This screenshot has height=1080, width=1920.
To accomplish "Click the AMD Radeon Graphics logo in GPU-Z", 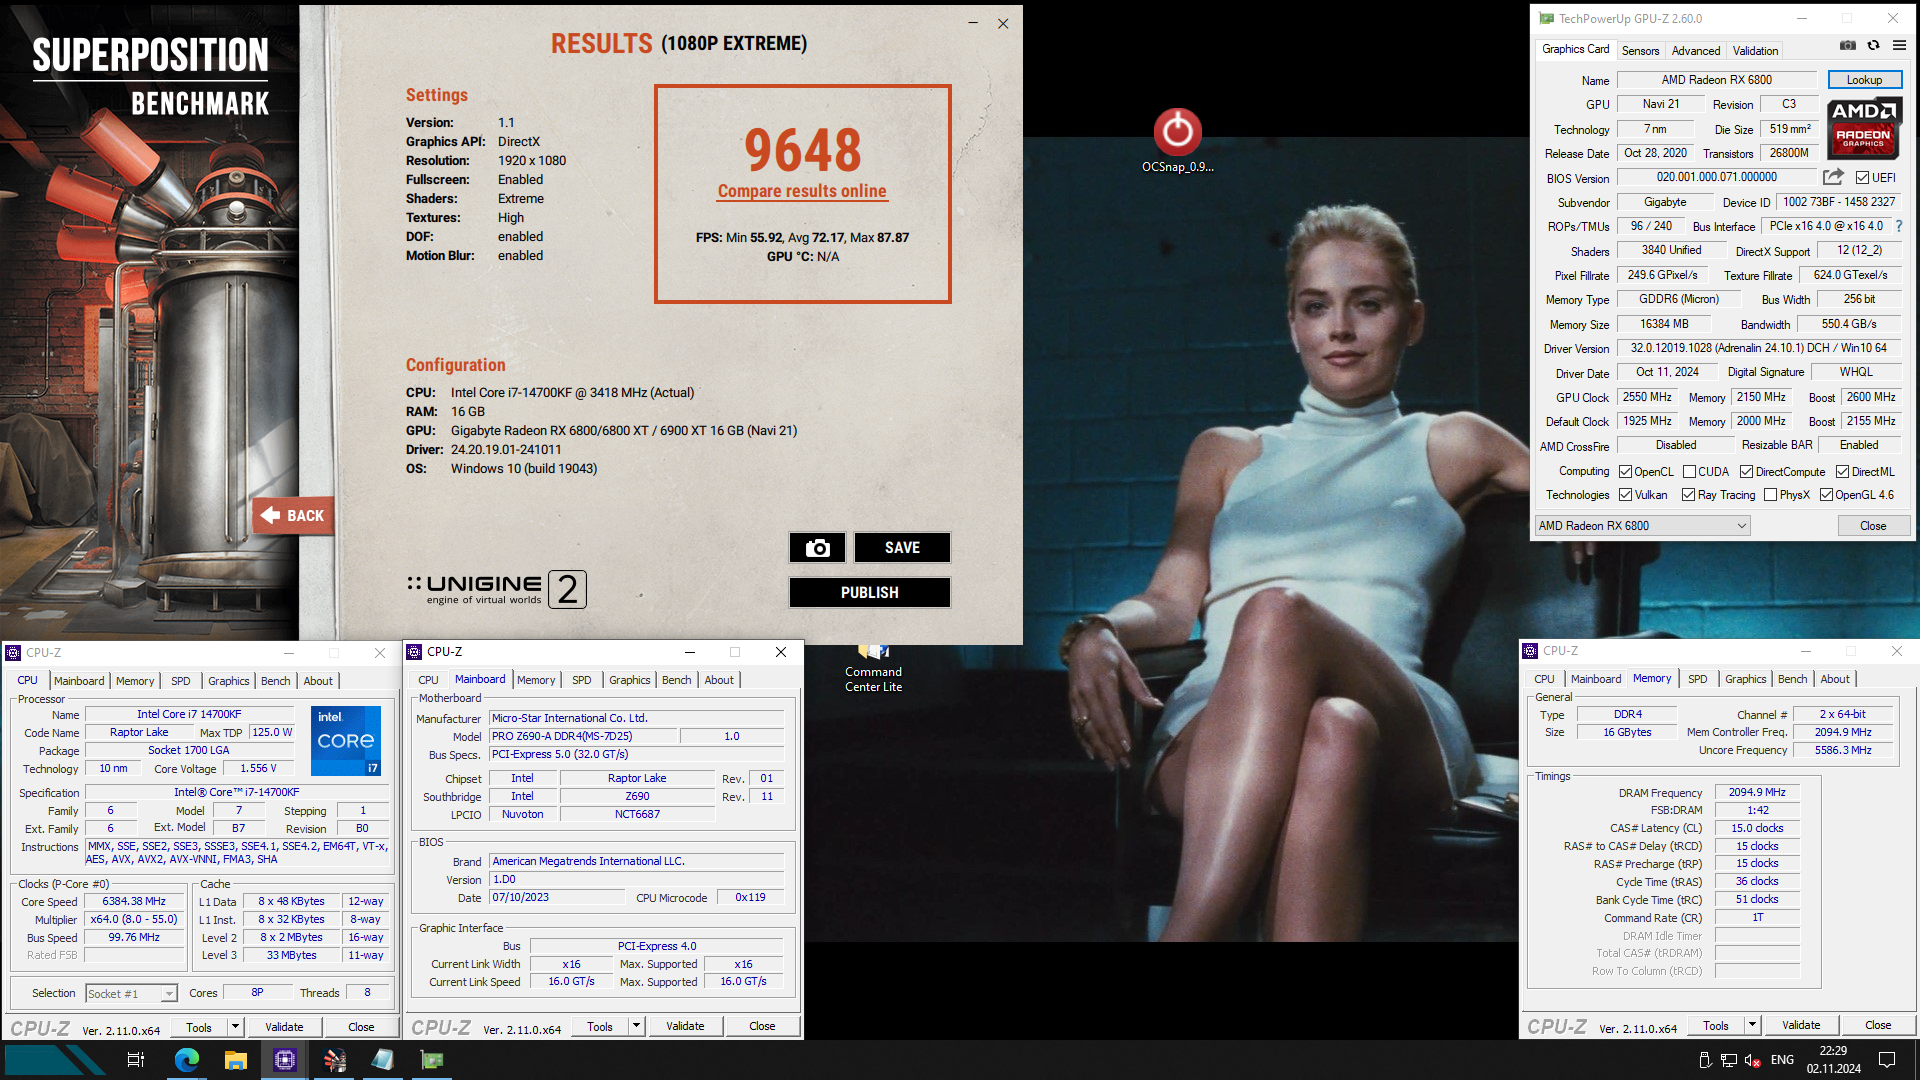I will (1864, 129).
